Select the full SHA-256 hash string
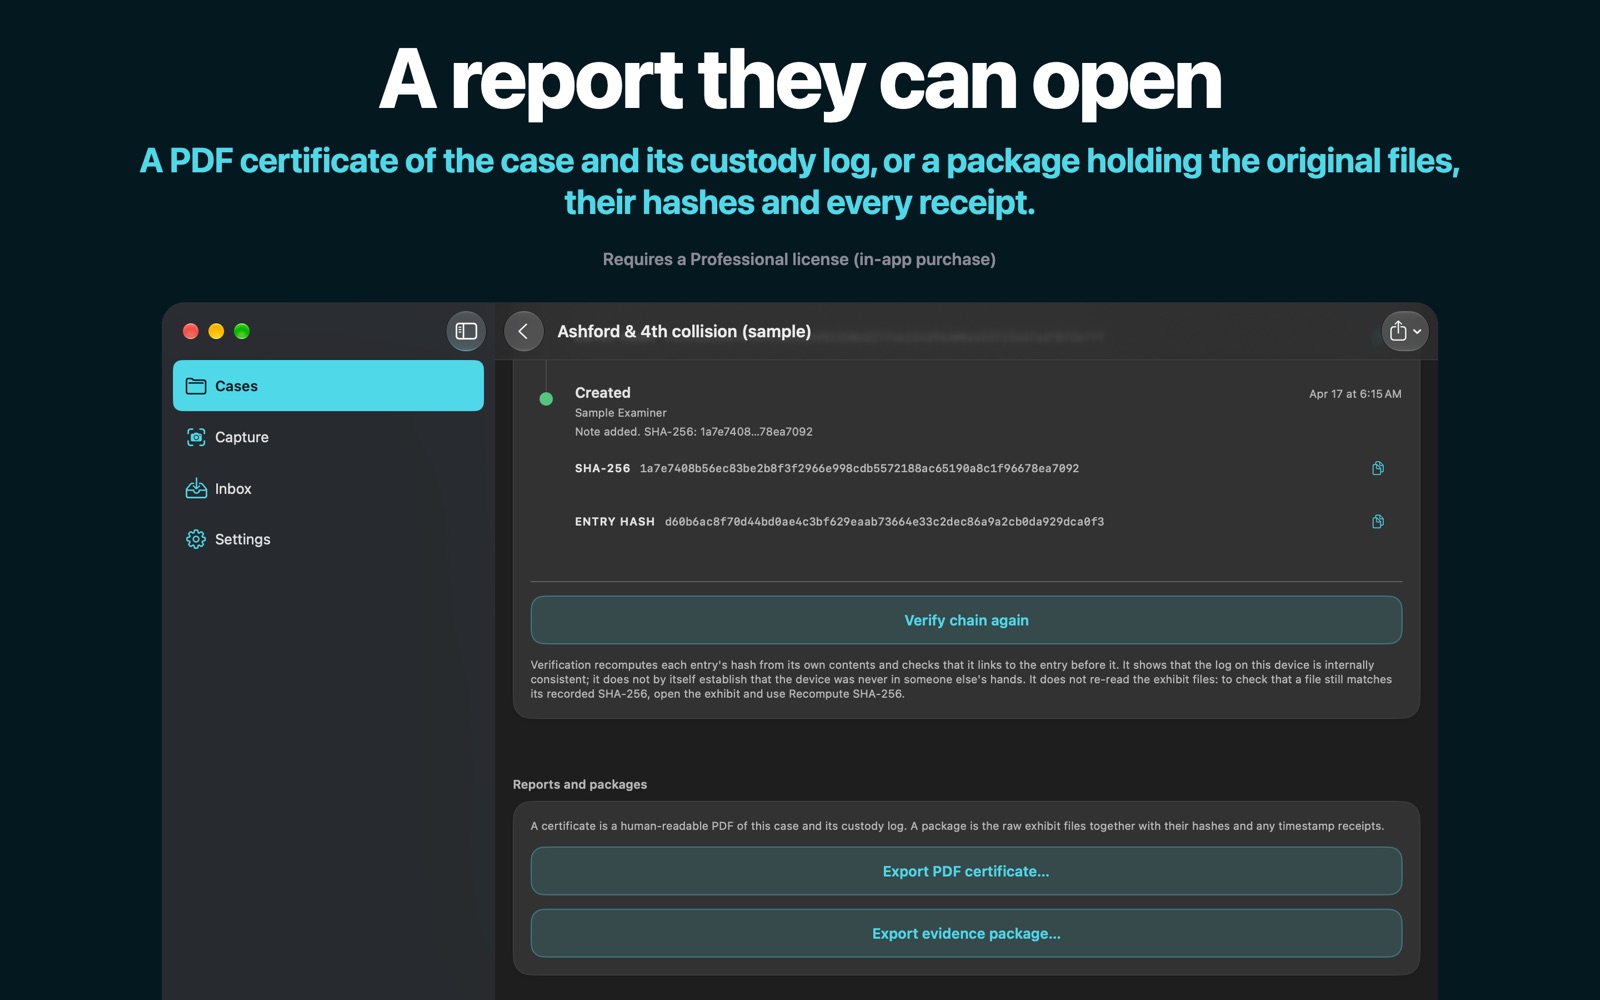The height and width of the screenshot is (1000, 1600). pyautogui.click(x=859, y=468)
